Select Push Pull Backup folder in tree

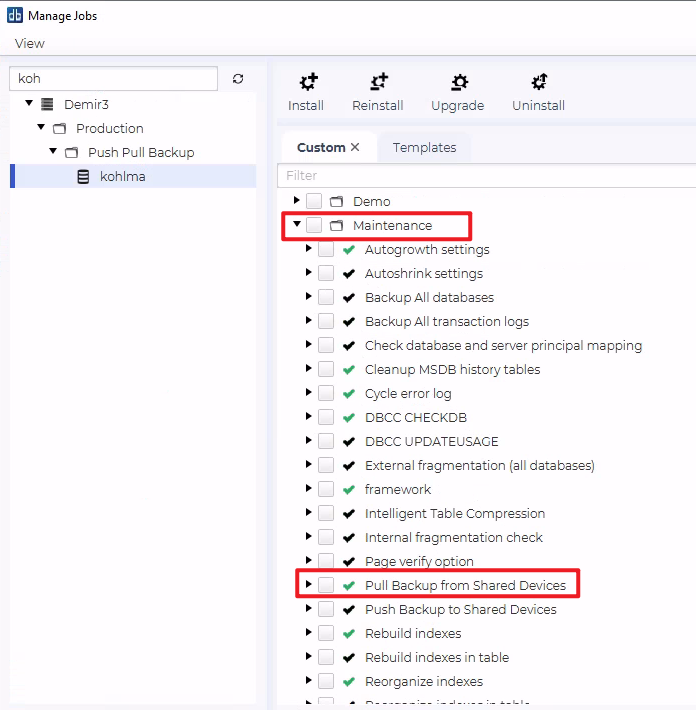click(x=140, y=153)
